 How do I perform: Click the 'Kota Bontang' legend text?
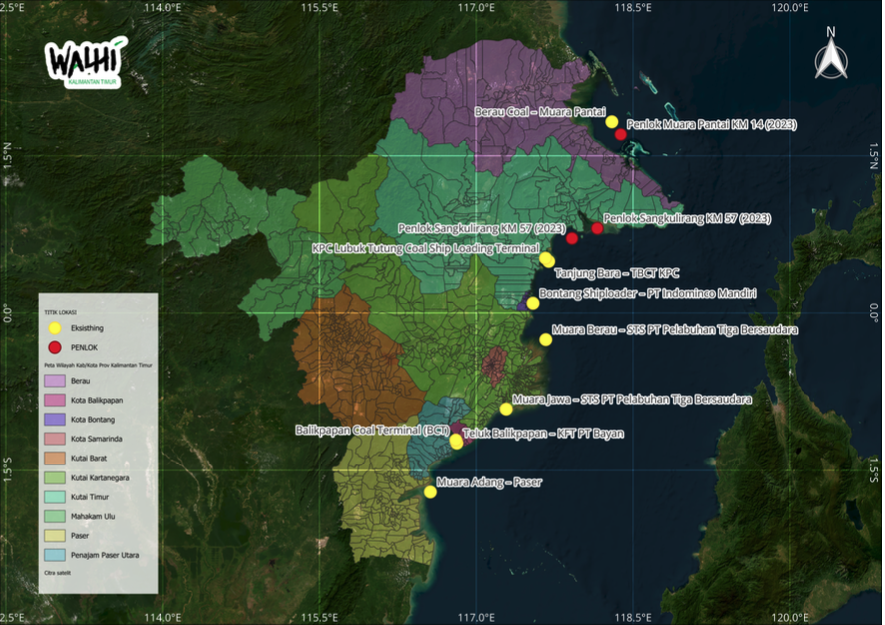(x=93, y=419)
